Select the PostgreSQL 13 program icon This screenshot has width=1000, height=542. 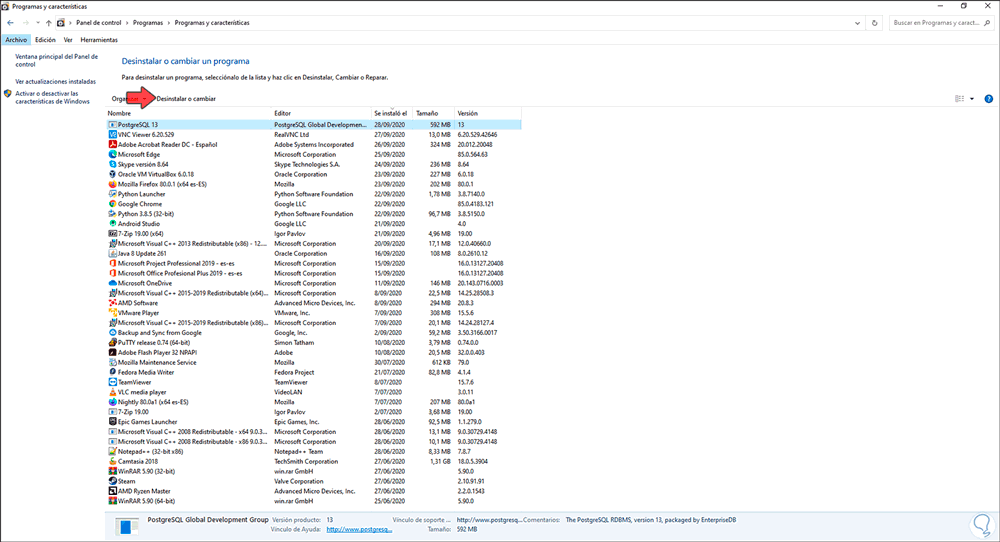pos(113,125)
